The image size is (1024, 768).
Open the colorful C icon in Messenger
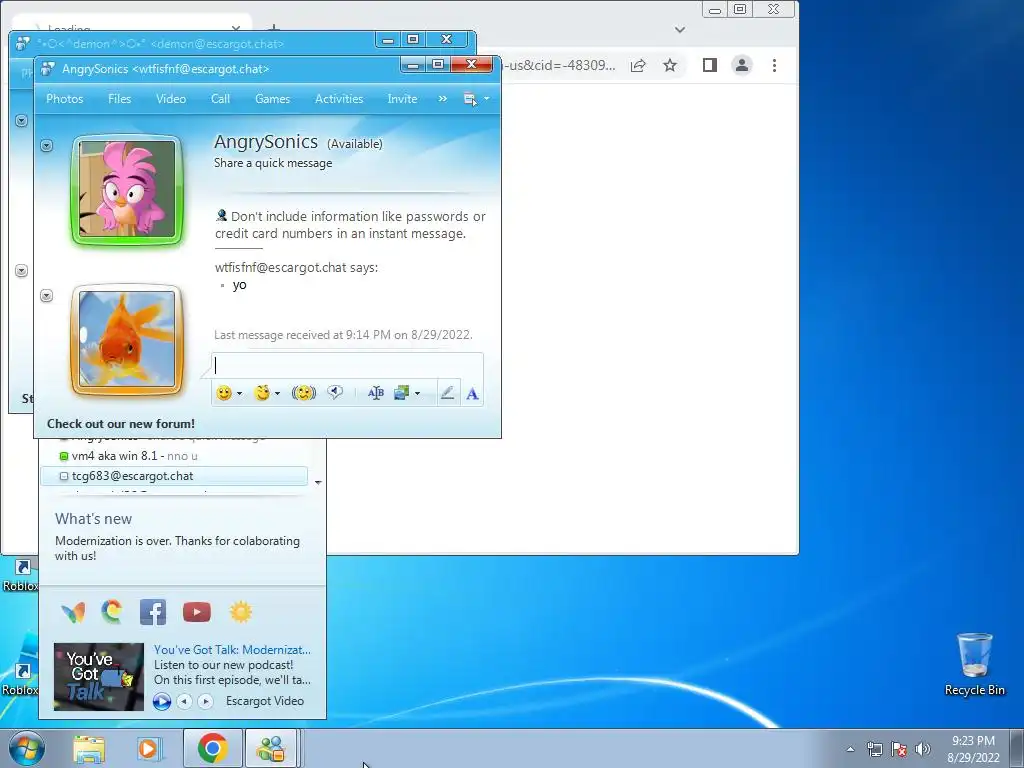112,612
